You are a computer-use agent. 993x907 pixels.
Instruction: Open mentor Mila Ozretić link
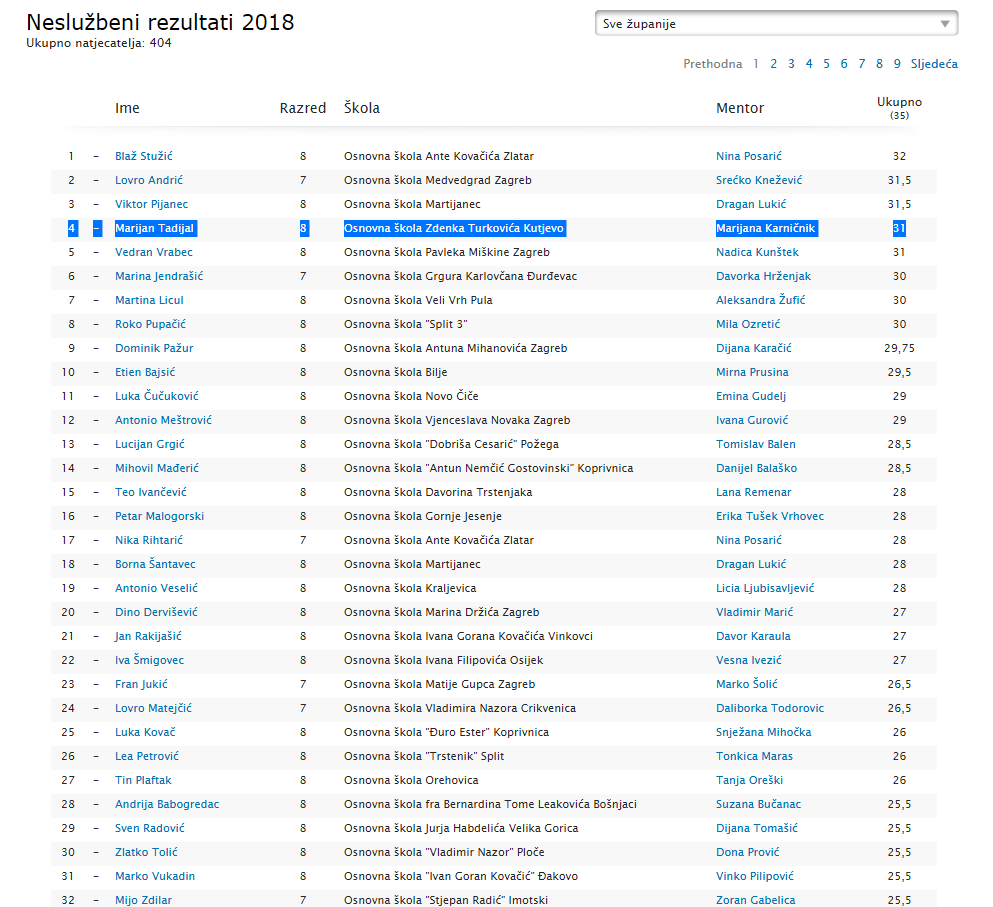coord(749,324)
